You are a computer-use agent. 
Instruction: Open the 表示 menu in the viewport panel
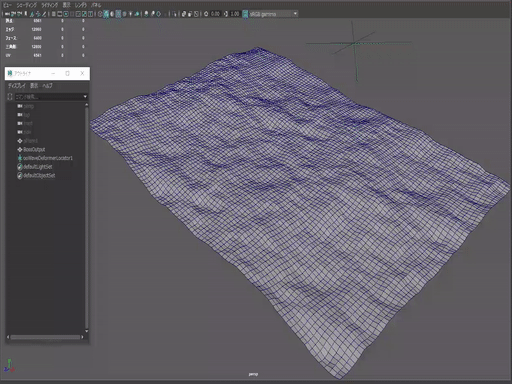66,5
